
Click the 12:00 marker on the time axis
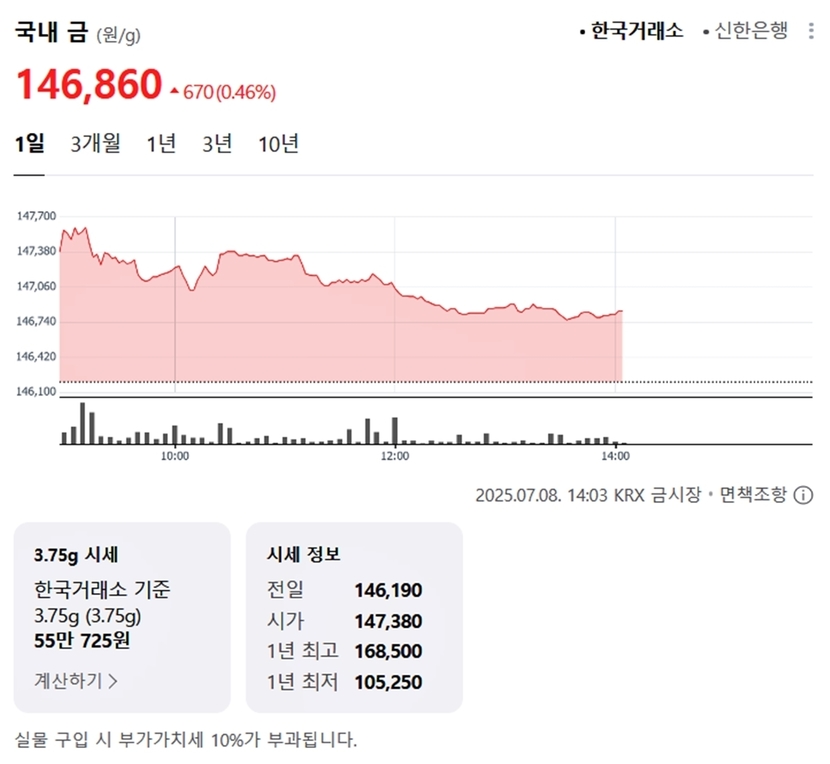tap(395, 456)
